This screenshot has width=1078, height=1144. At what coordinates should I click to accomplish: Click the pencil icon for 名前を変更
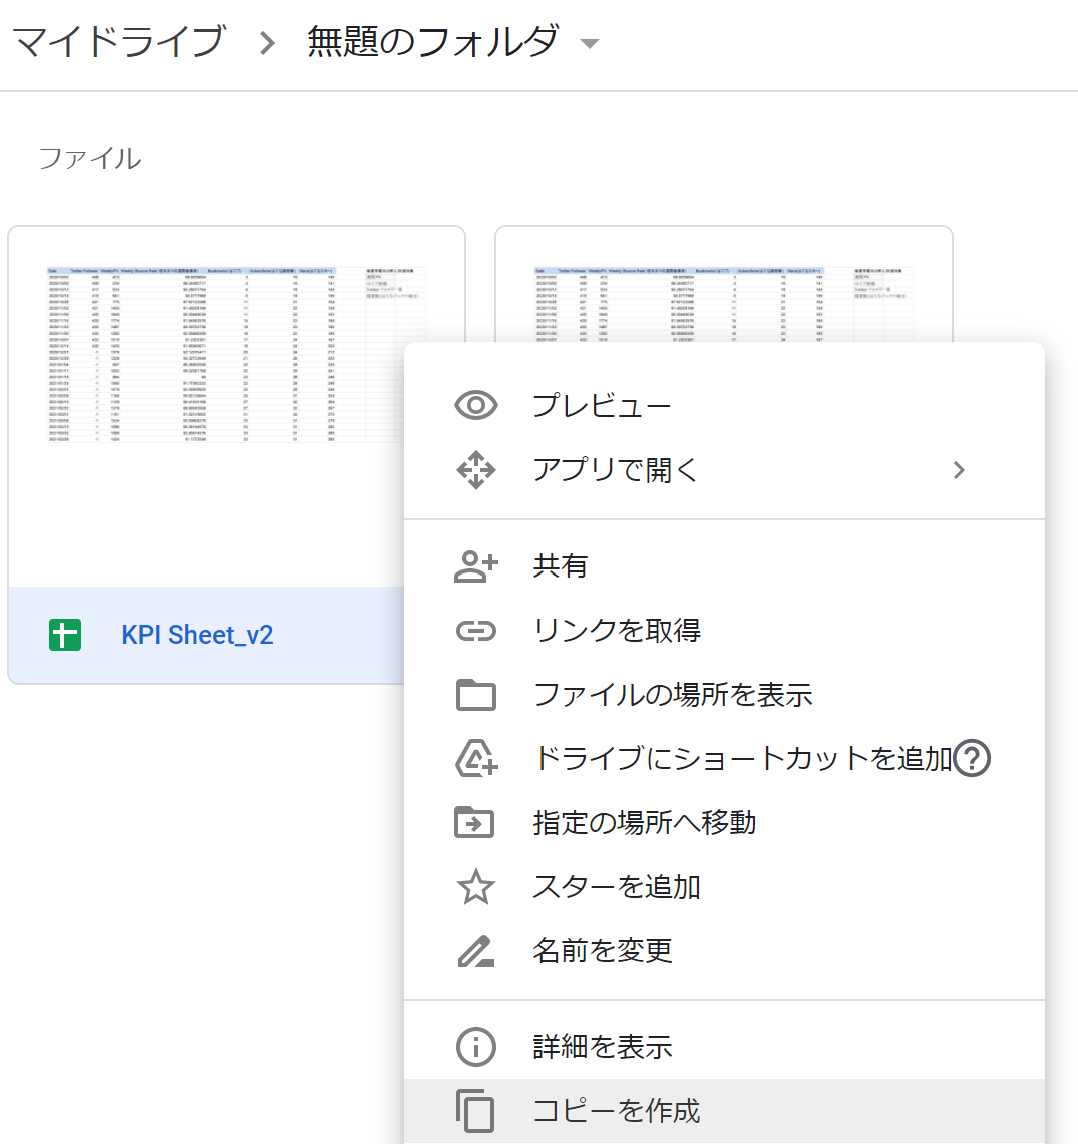(476, 951)
